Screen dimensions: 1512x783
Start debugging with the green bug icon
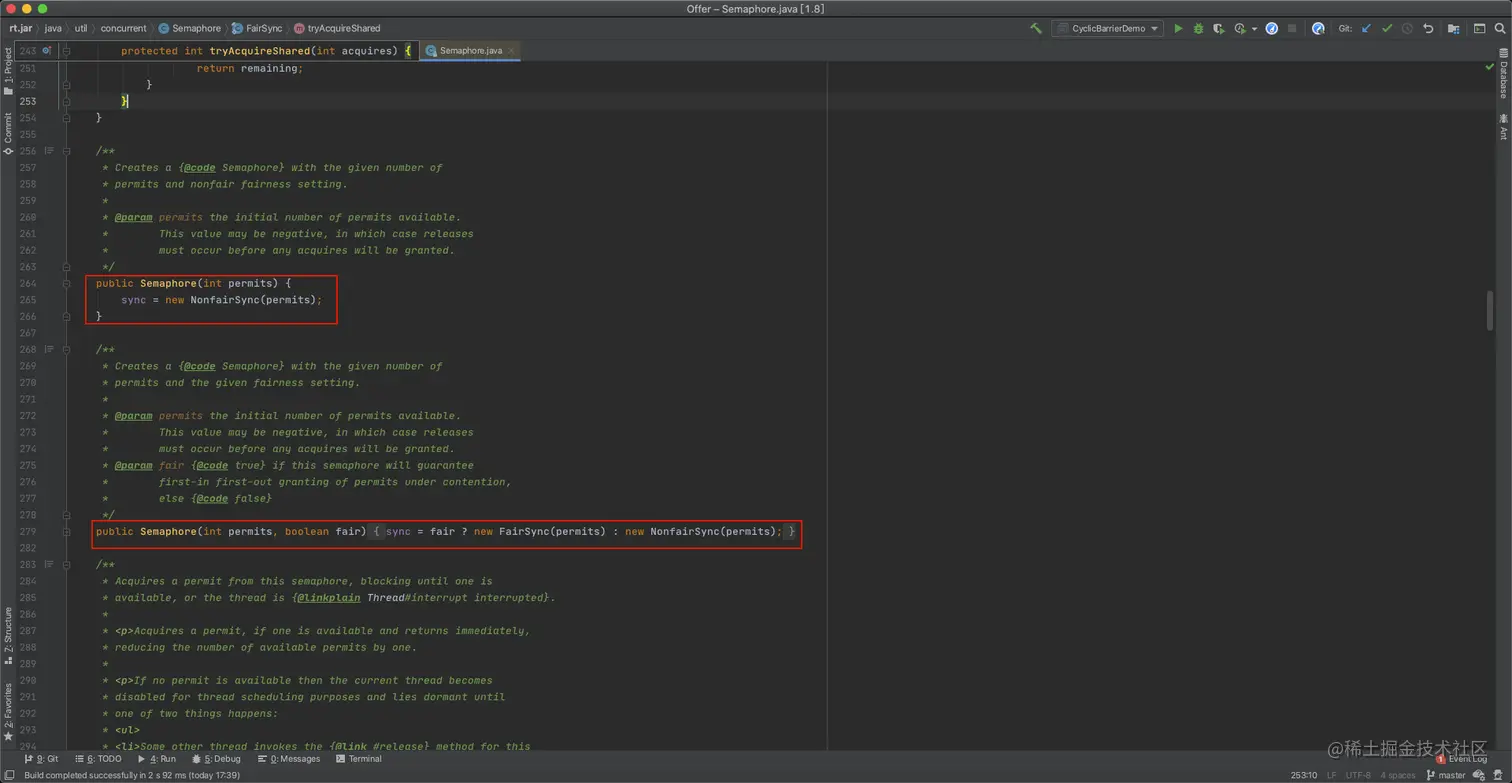pyautogui.click(x=1198, y=29)
